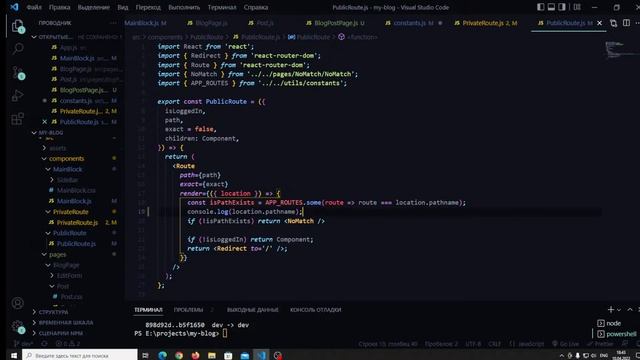Viewport: 640px width, 360px height.
Task: Select the powershell terminal session
Action: pos(616,334)
